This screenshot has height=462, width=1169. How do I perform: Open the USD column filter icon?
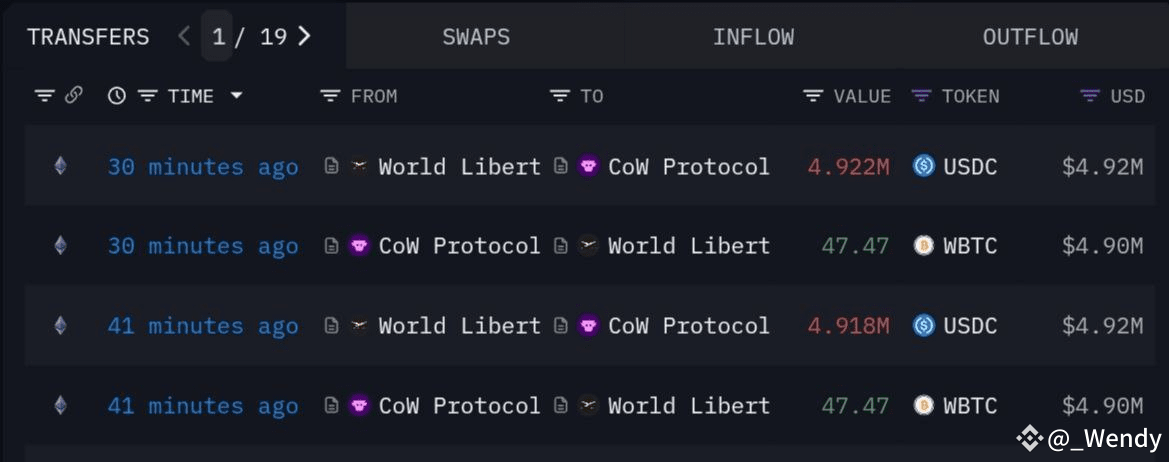pos(1090,96)
